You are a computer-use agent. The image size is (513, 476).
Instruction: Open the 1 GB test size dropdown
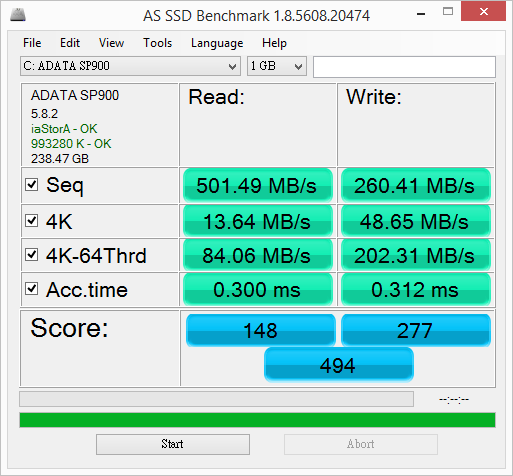pyautogui.click(x=277, y=66)
